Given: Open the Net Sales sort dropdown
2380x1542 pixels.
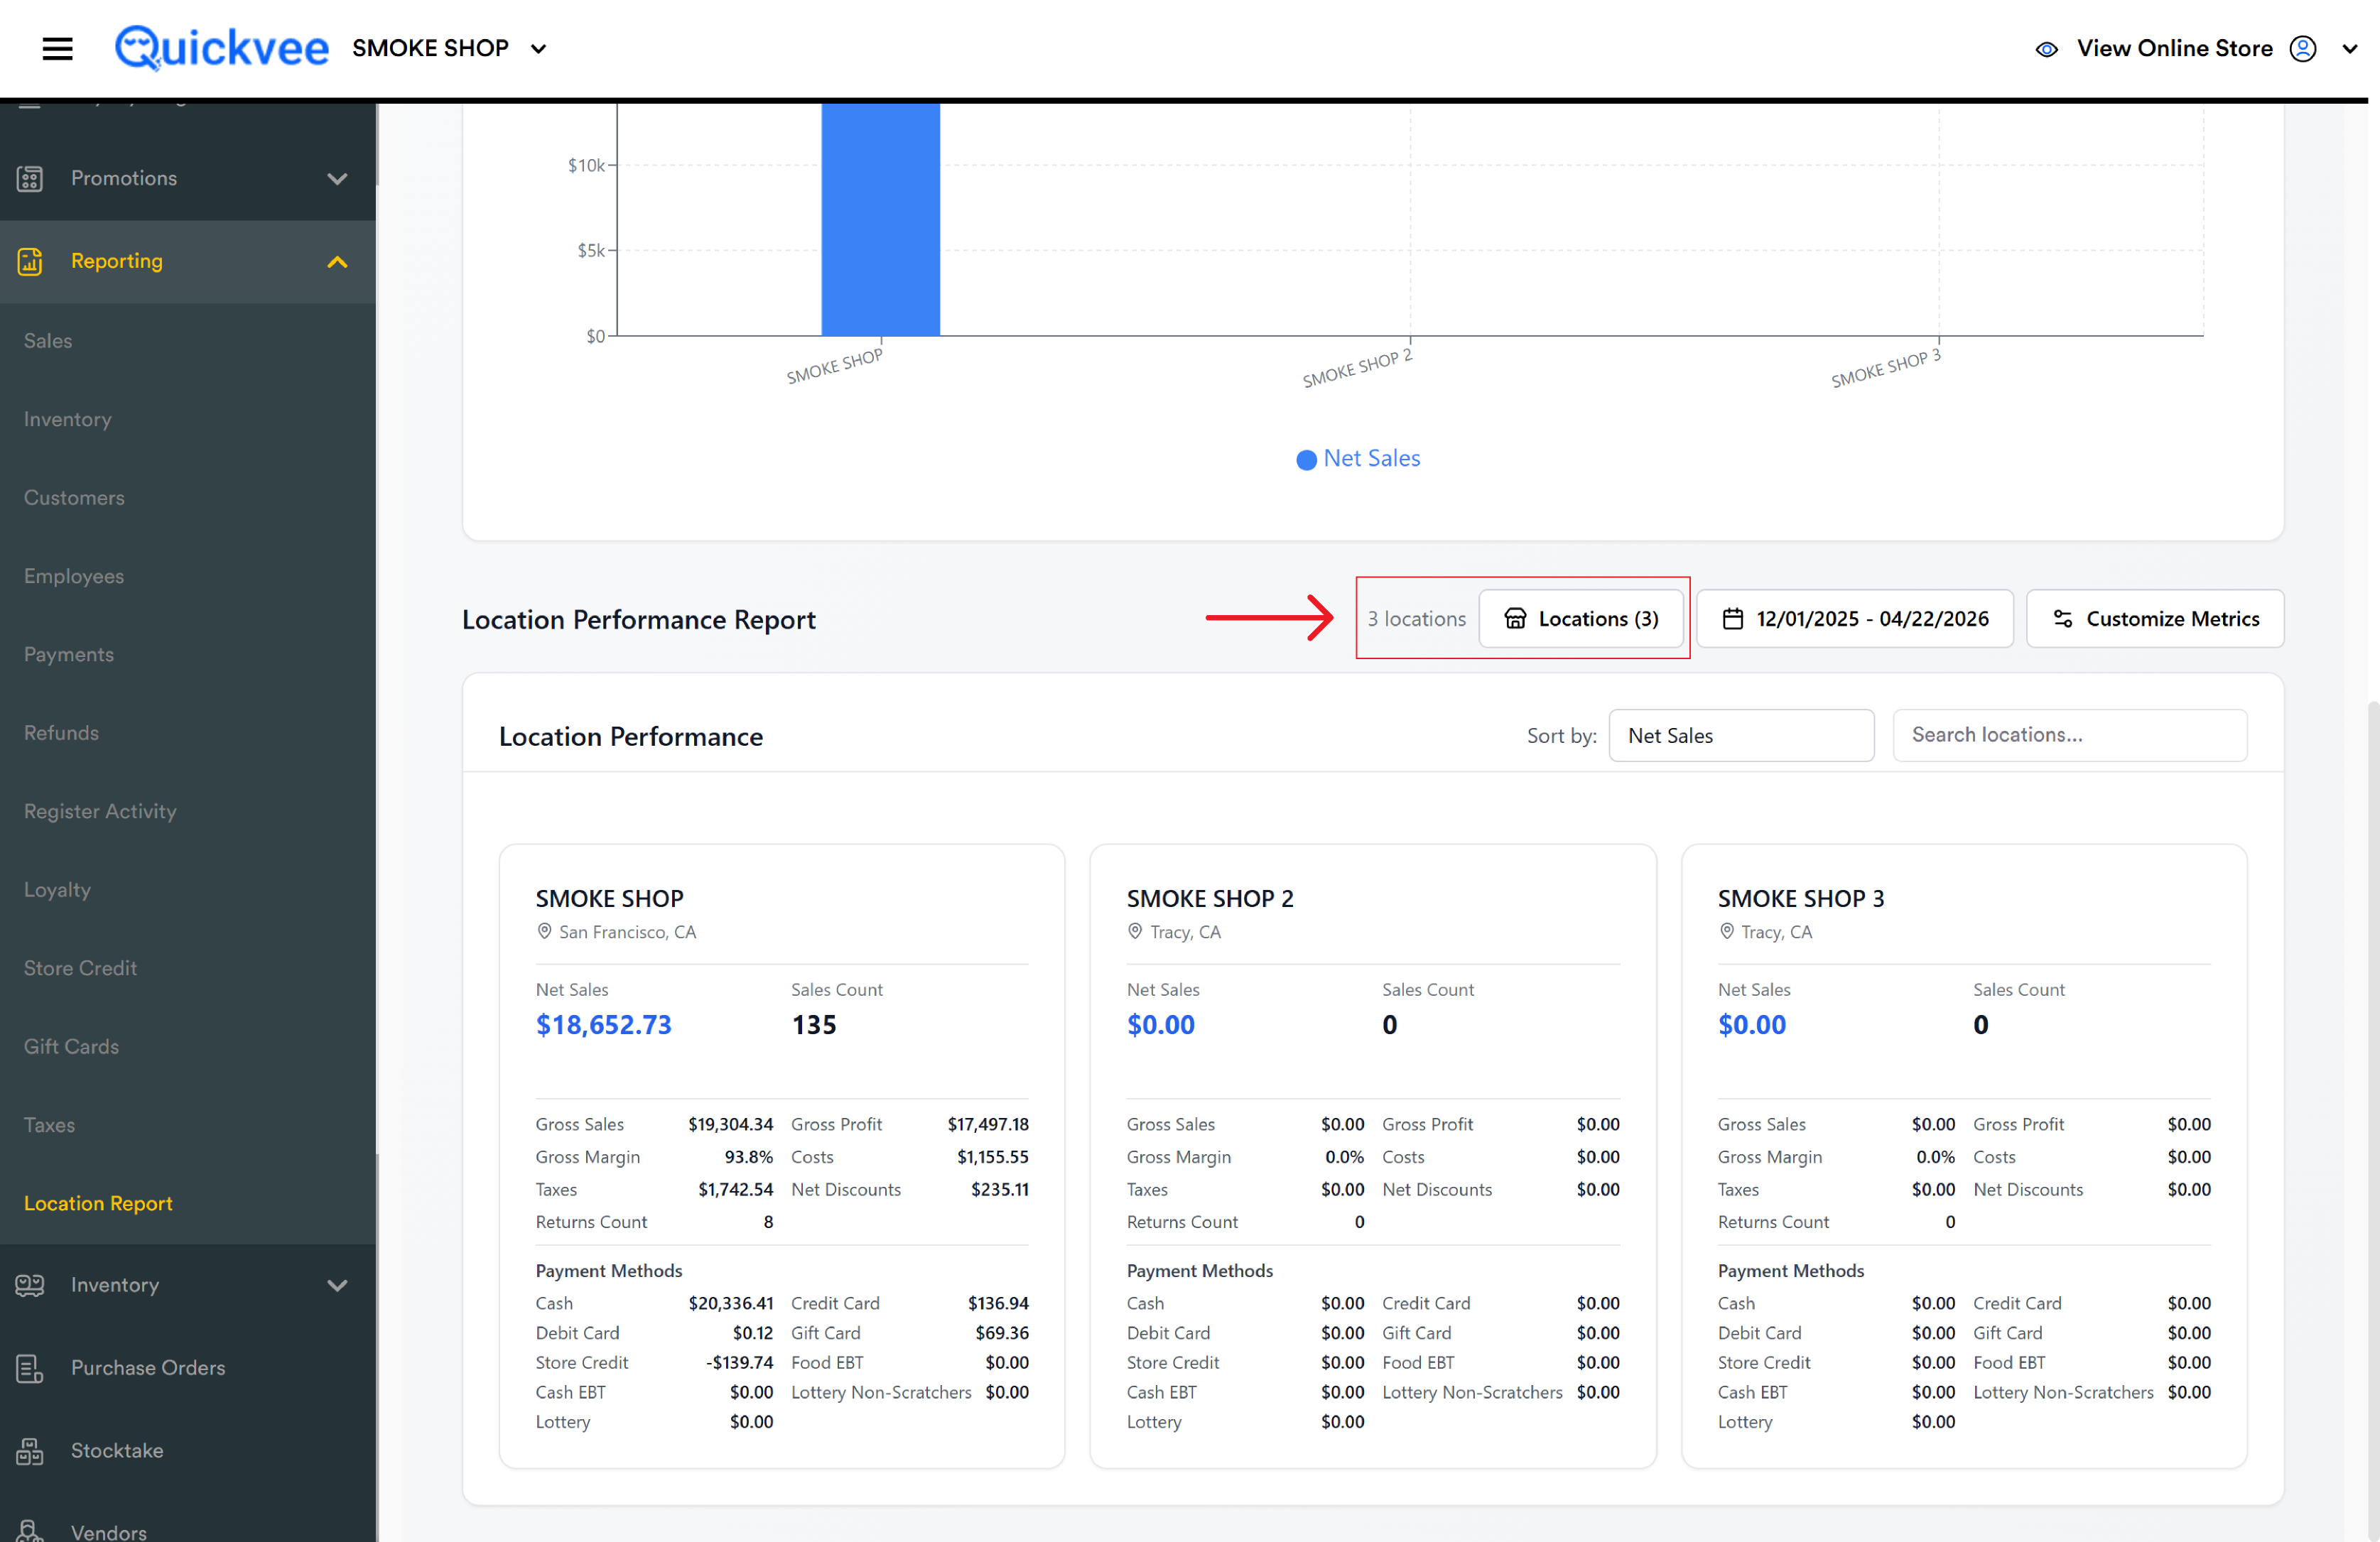Looking at the screenshot, I should click(x=1741, y=735).
